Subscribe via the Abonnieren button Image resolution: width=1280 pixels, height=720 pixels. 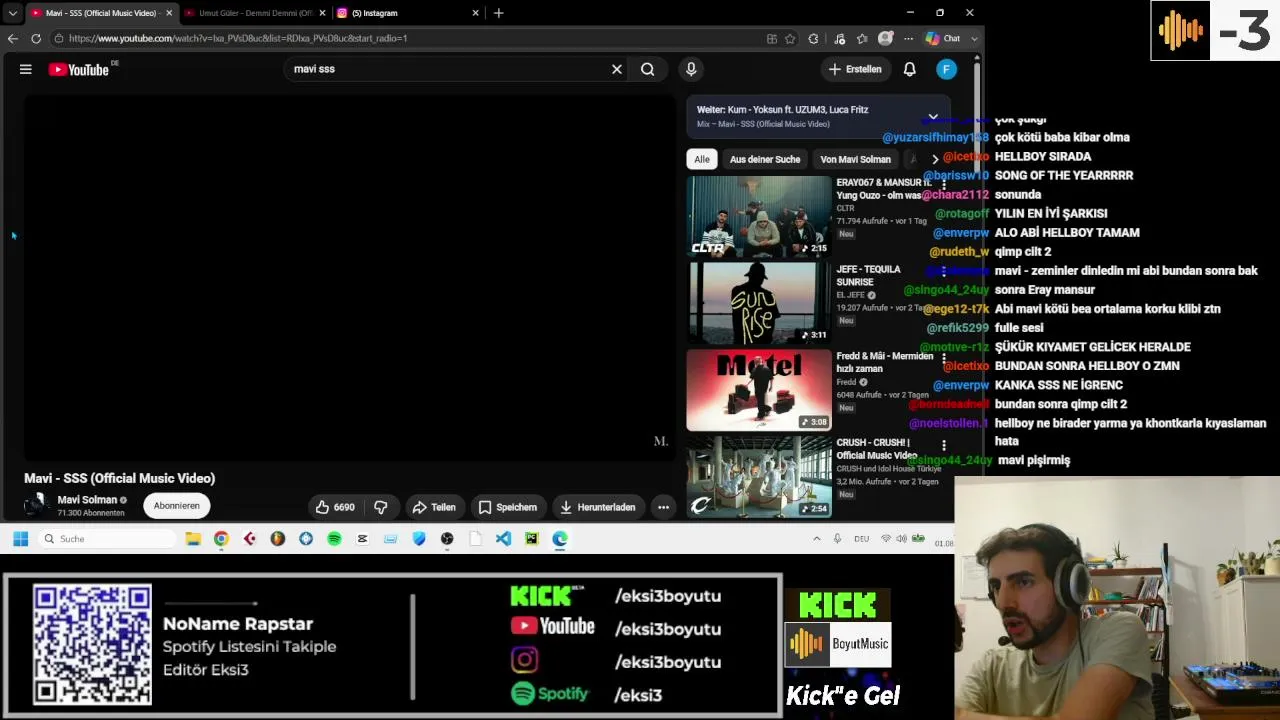tap(177, 506)
